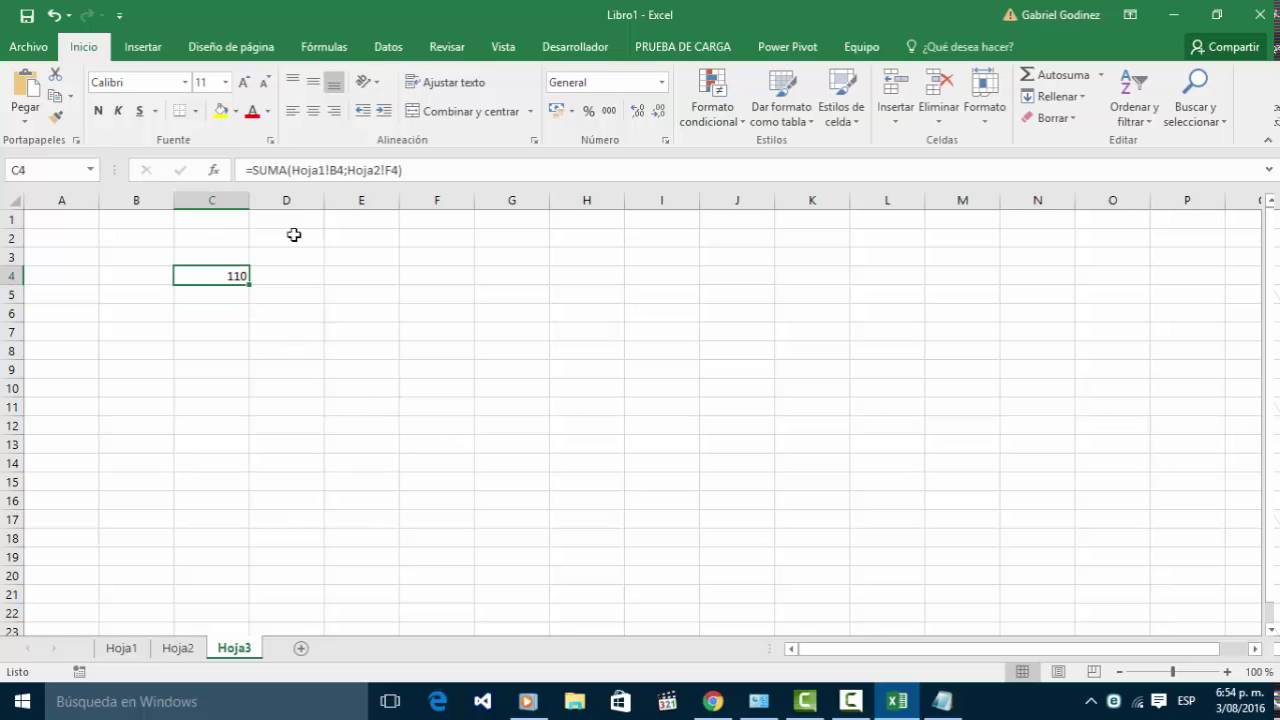Click the Borrar button
1280x720 pixels.
tap(1048, 118)
